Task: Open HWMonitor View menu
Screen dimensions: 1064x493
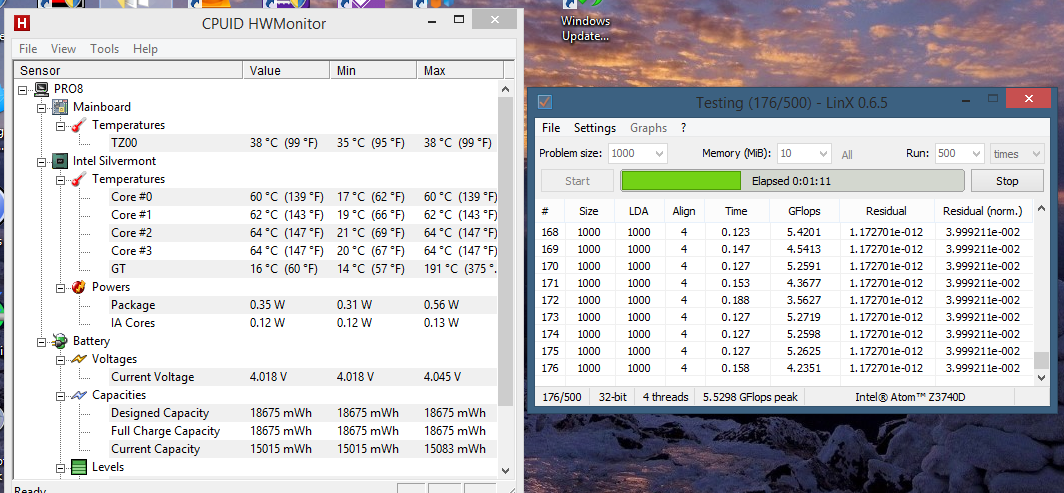Action: point(63,49)
